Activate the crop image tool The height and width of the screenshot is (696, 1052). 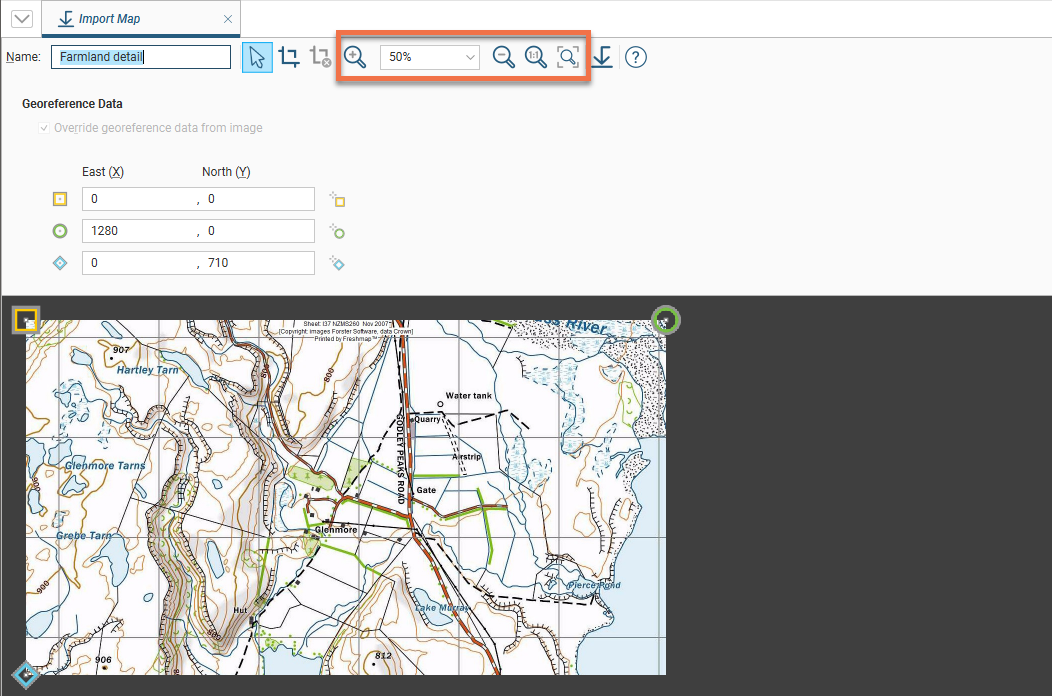pyautogui.click(x=289, y=57)
